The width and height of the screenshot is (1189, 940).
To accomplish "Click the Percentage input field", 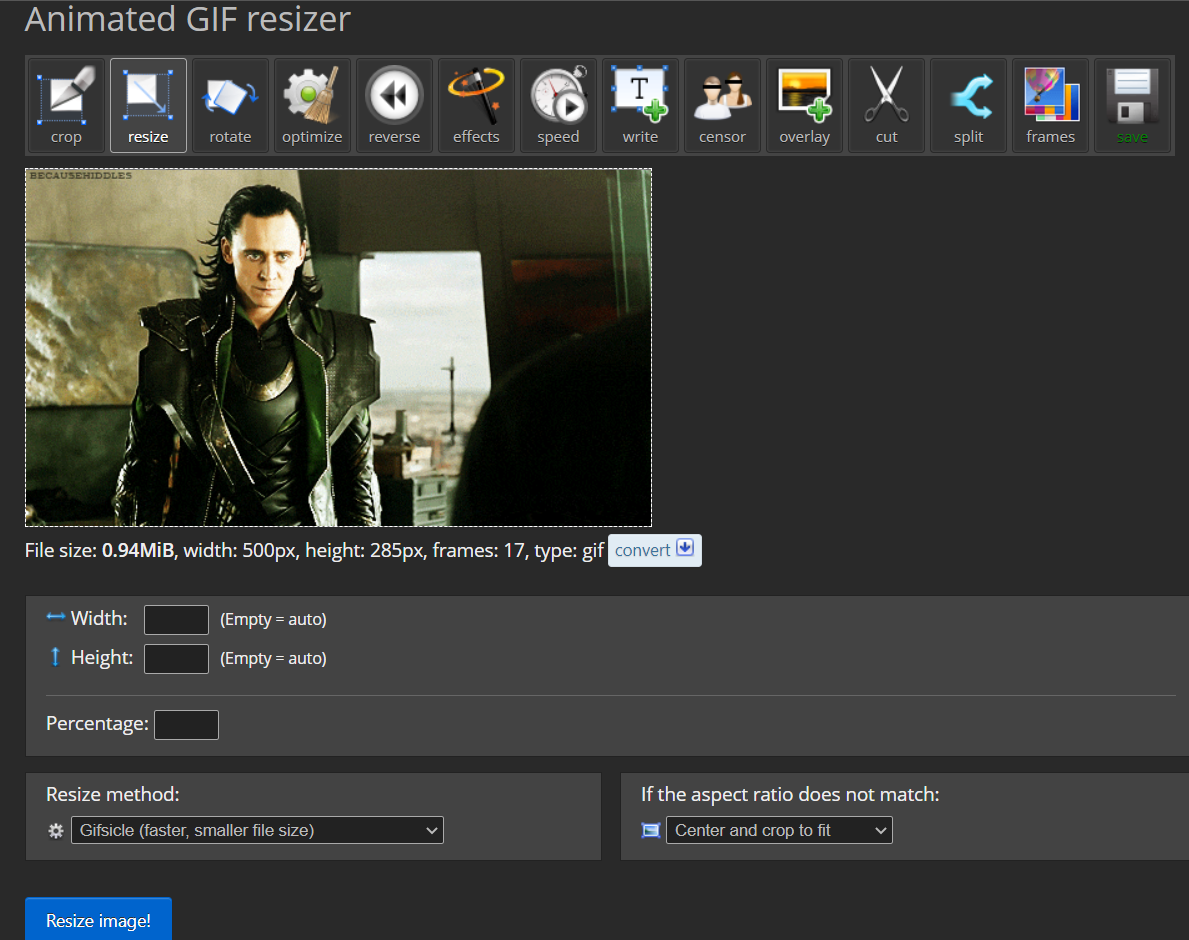I will tap(187, 725).
